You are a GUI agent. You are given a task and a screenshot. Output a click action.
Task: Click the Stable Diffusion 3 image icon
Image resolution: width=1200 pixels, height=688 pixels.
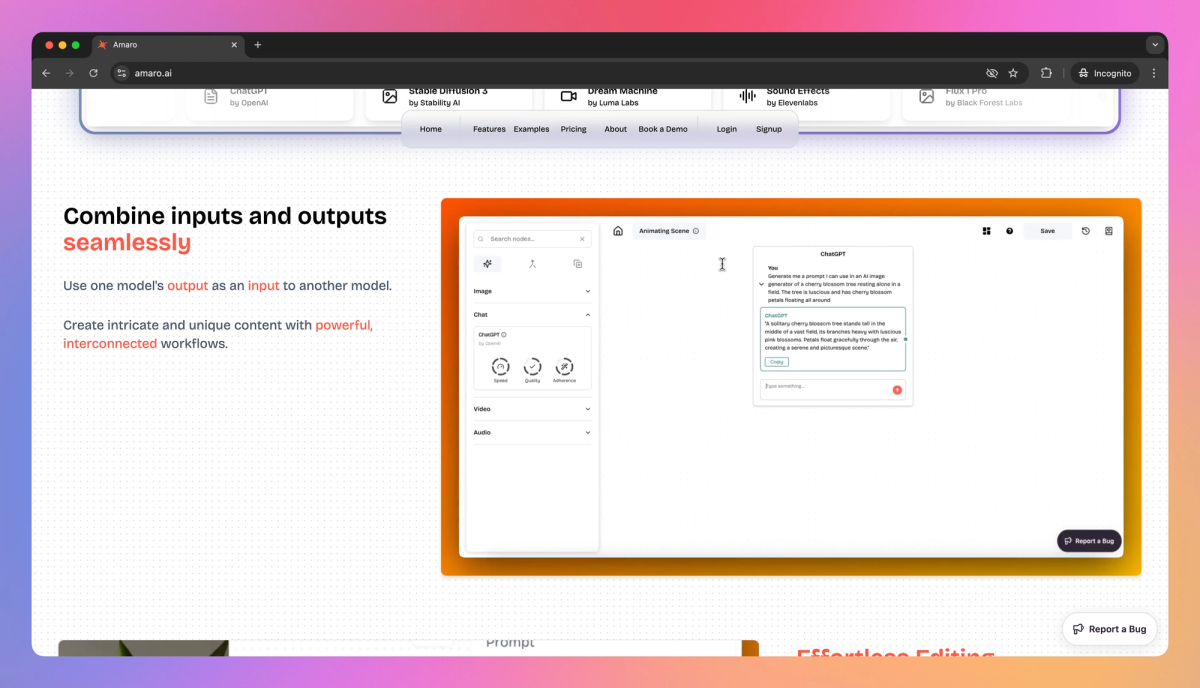coord(390,96)
